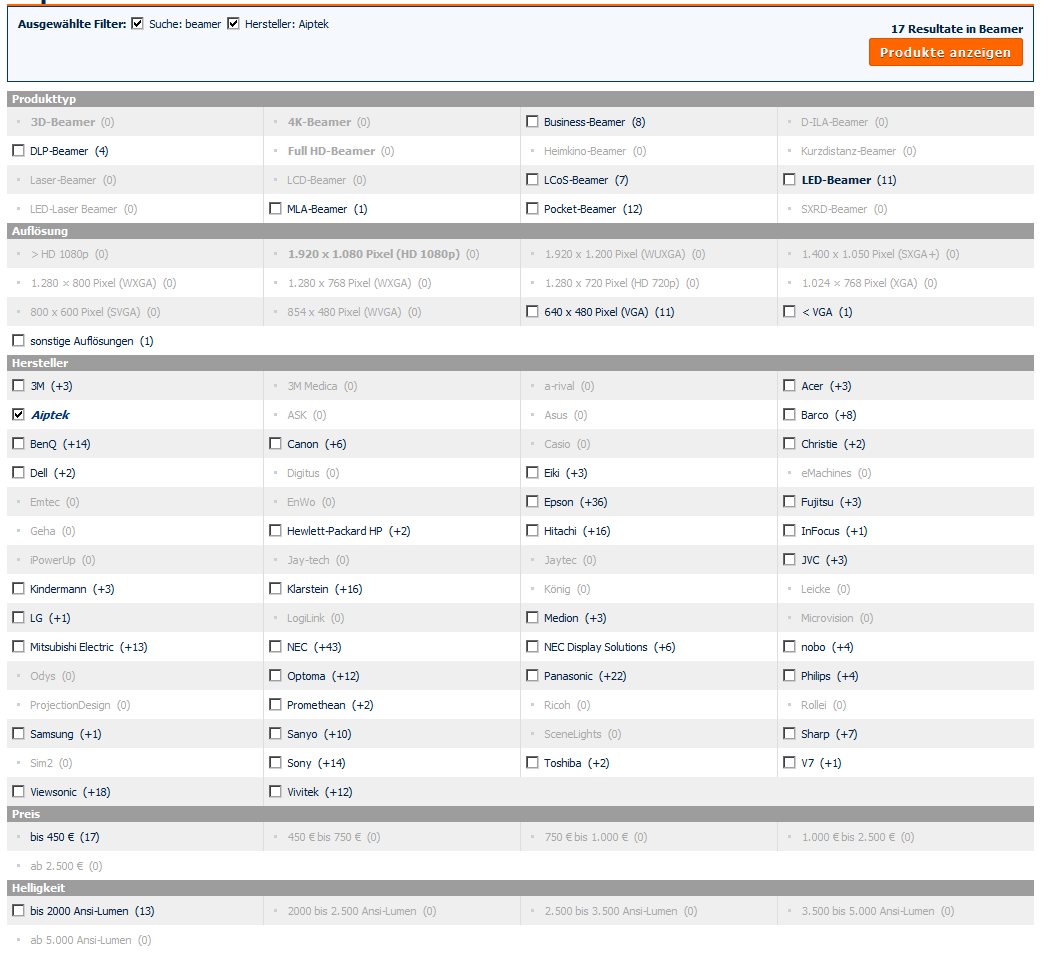Remove the 'Hersteller: Aiptek' selected filter
The height and width of the screenshot is (953, 1048).
tap(233, 24)
